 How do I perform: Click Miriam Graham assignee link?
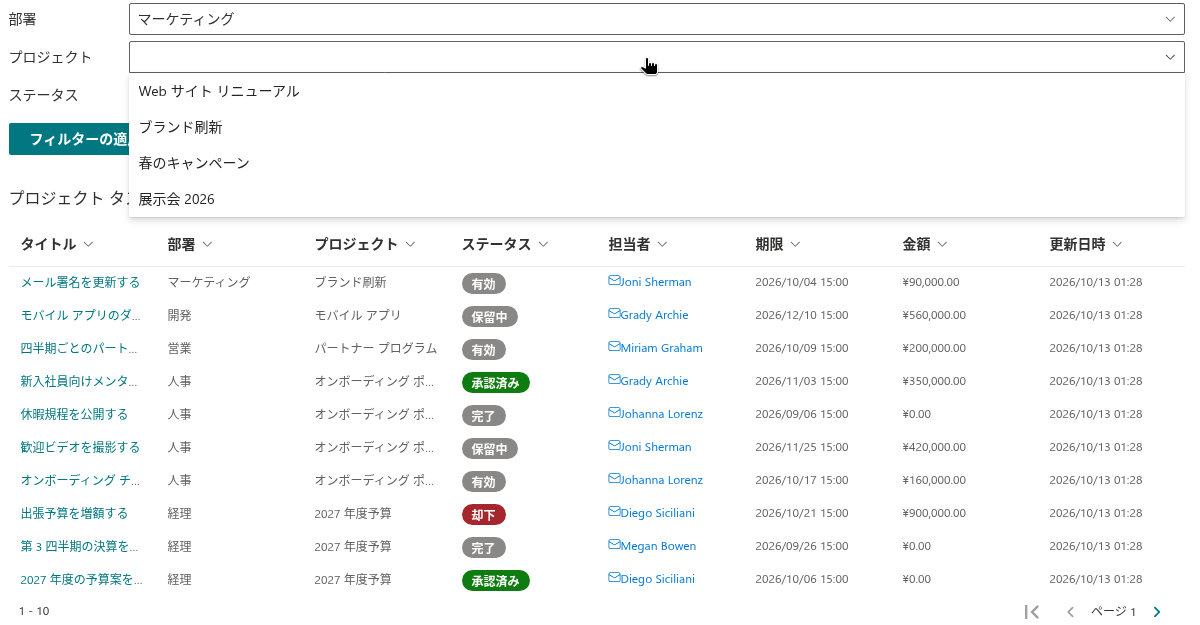pos(661,348)
